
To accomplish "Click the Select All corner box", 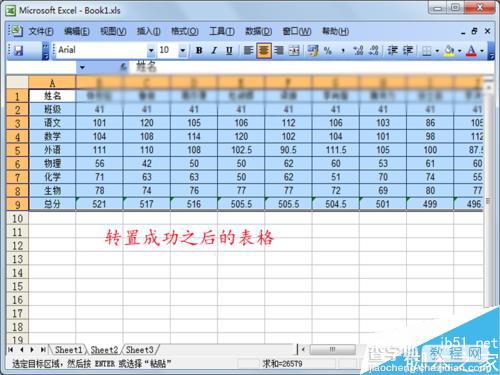I will click(x=17, y=82).
